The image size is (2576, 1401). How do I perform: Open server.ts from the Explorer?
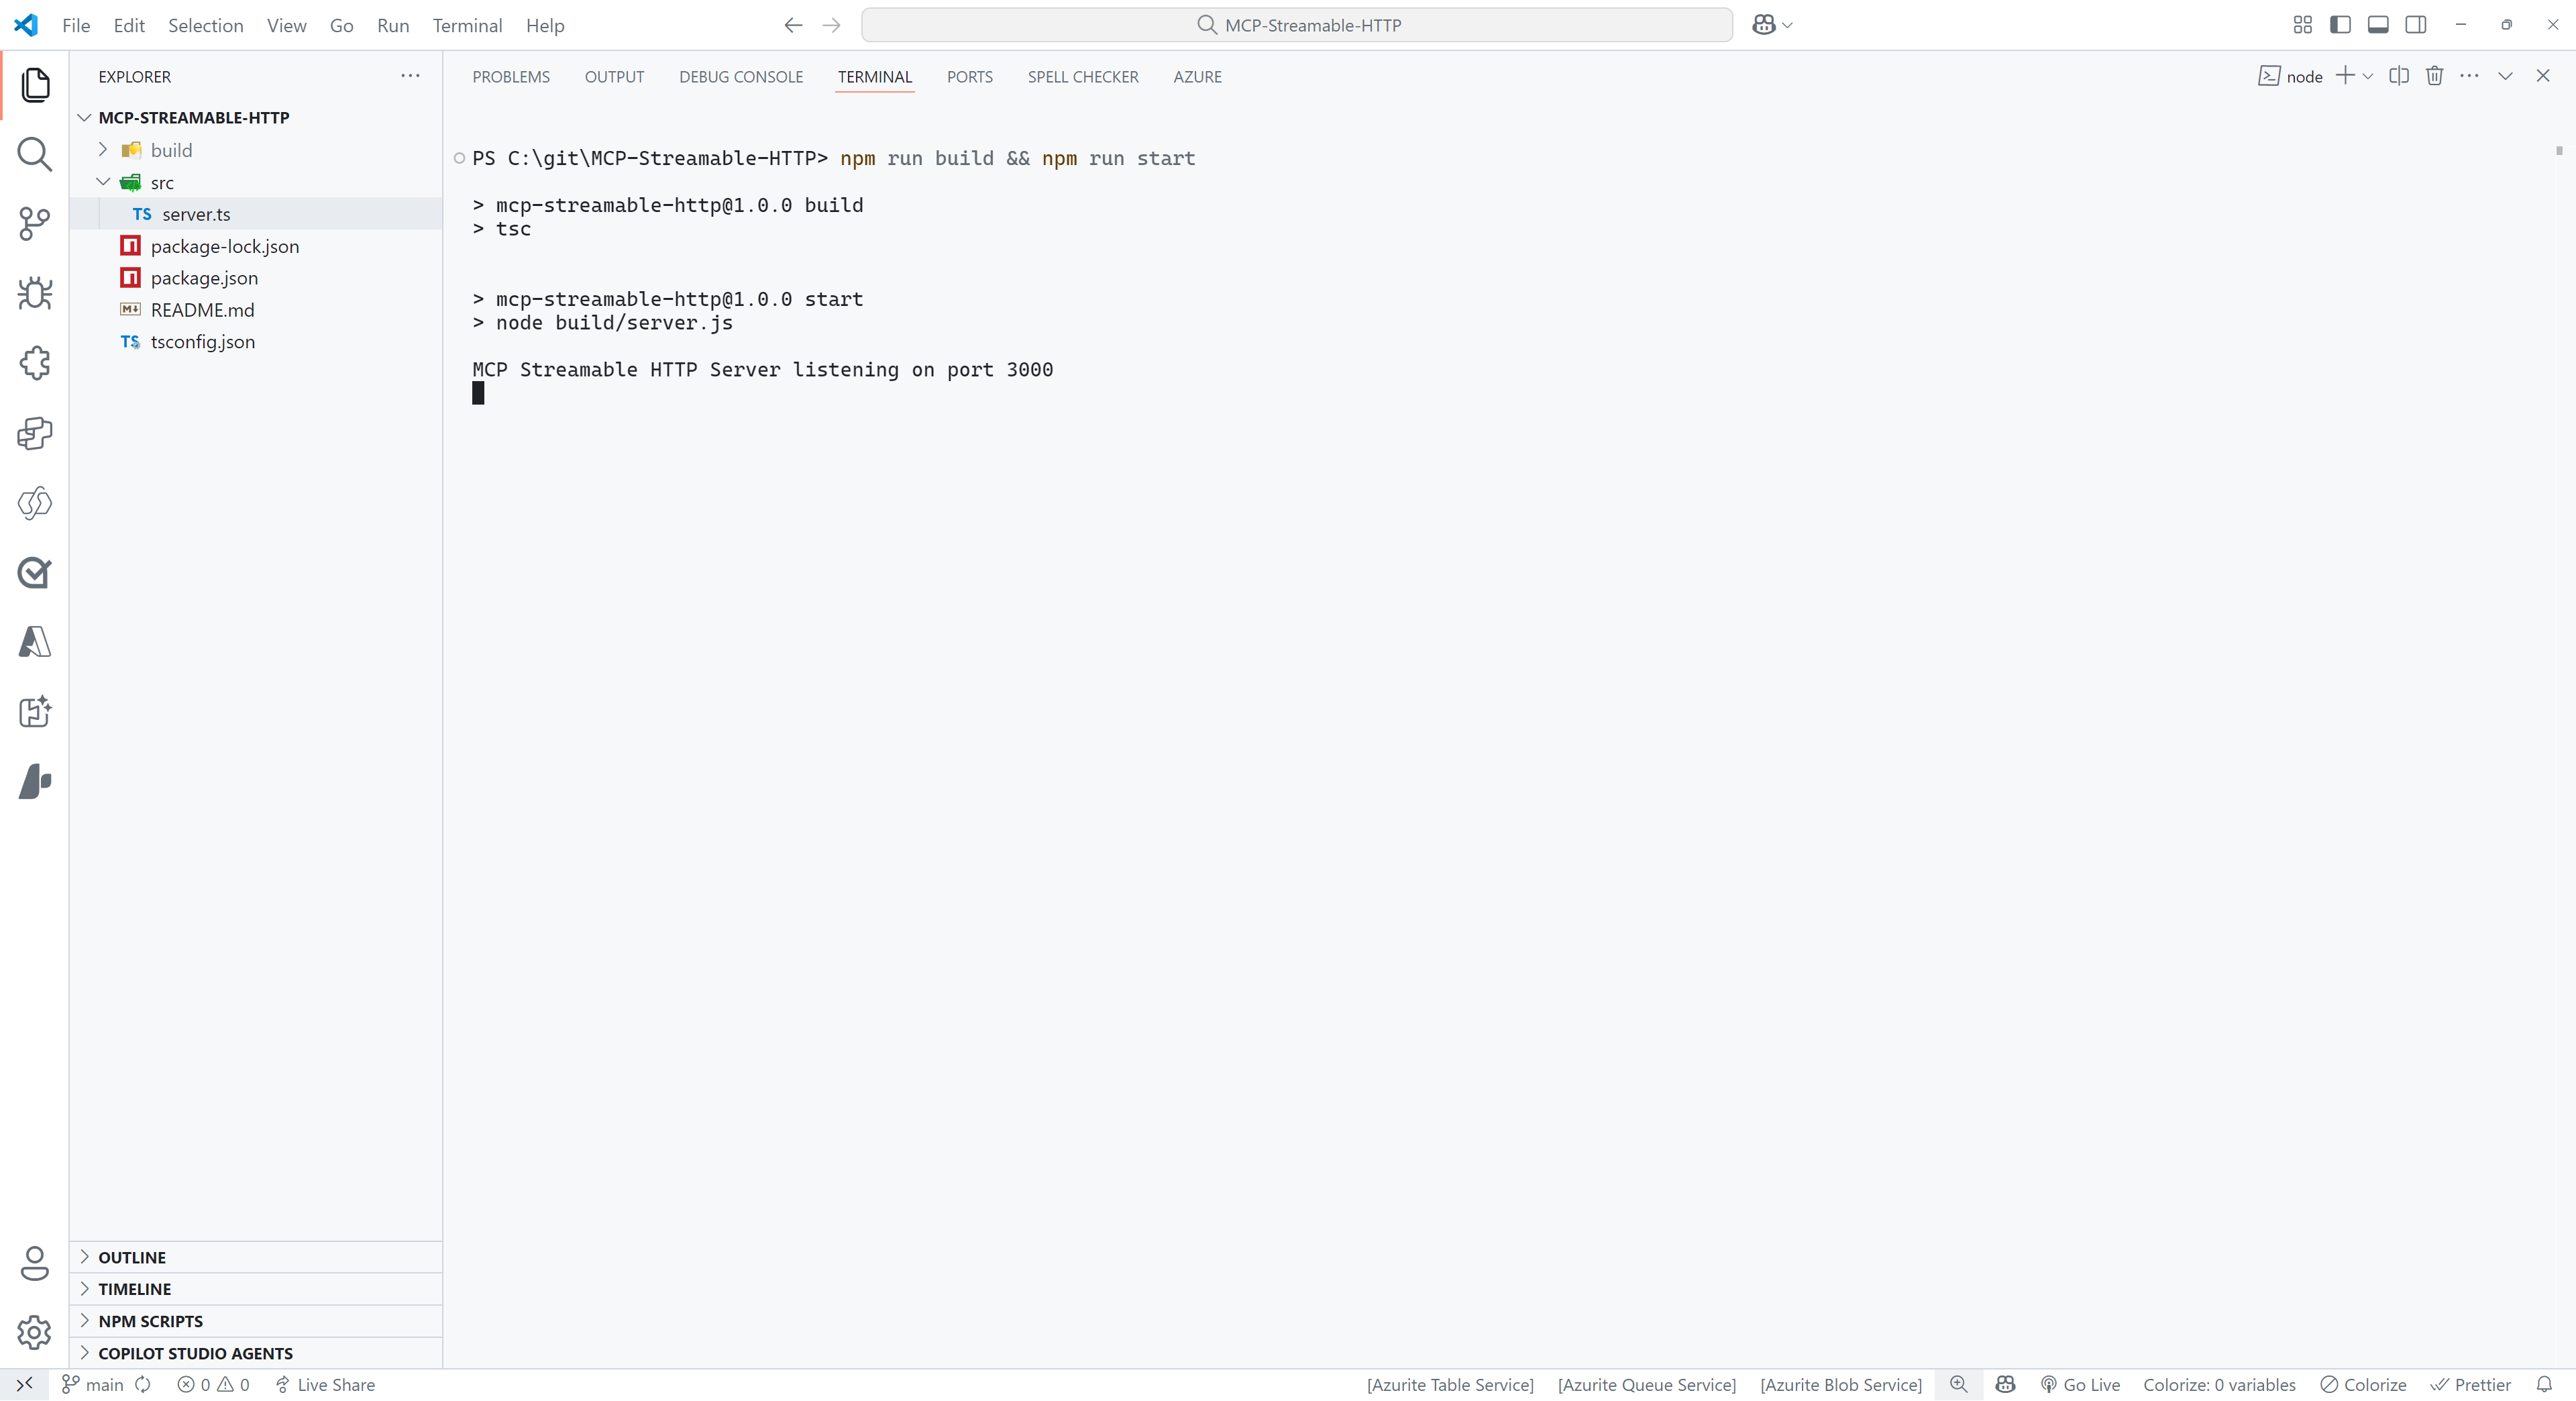(x=196, y=213)
